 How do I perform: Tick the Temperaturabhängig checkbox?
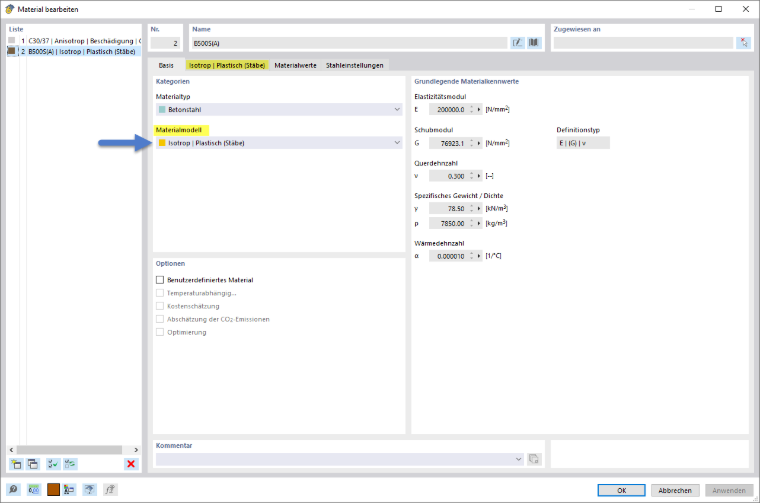[160, 293]
